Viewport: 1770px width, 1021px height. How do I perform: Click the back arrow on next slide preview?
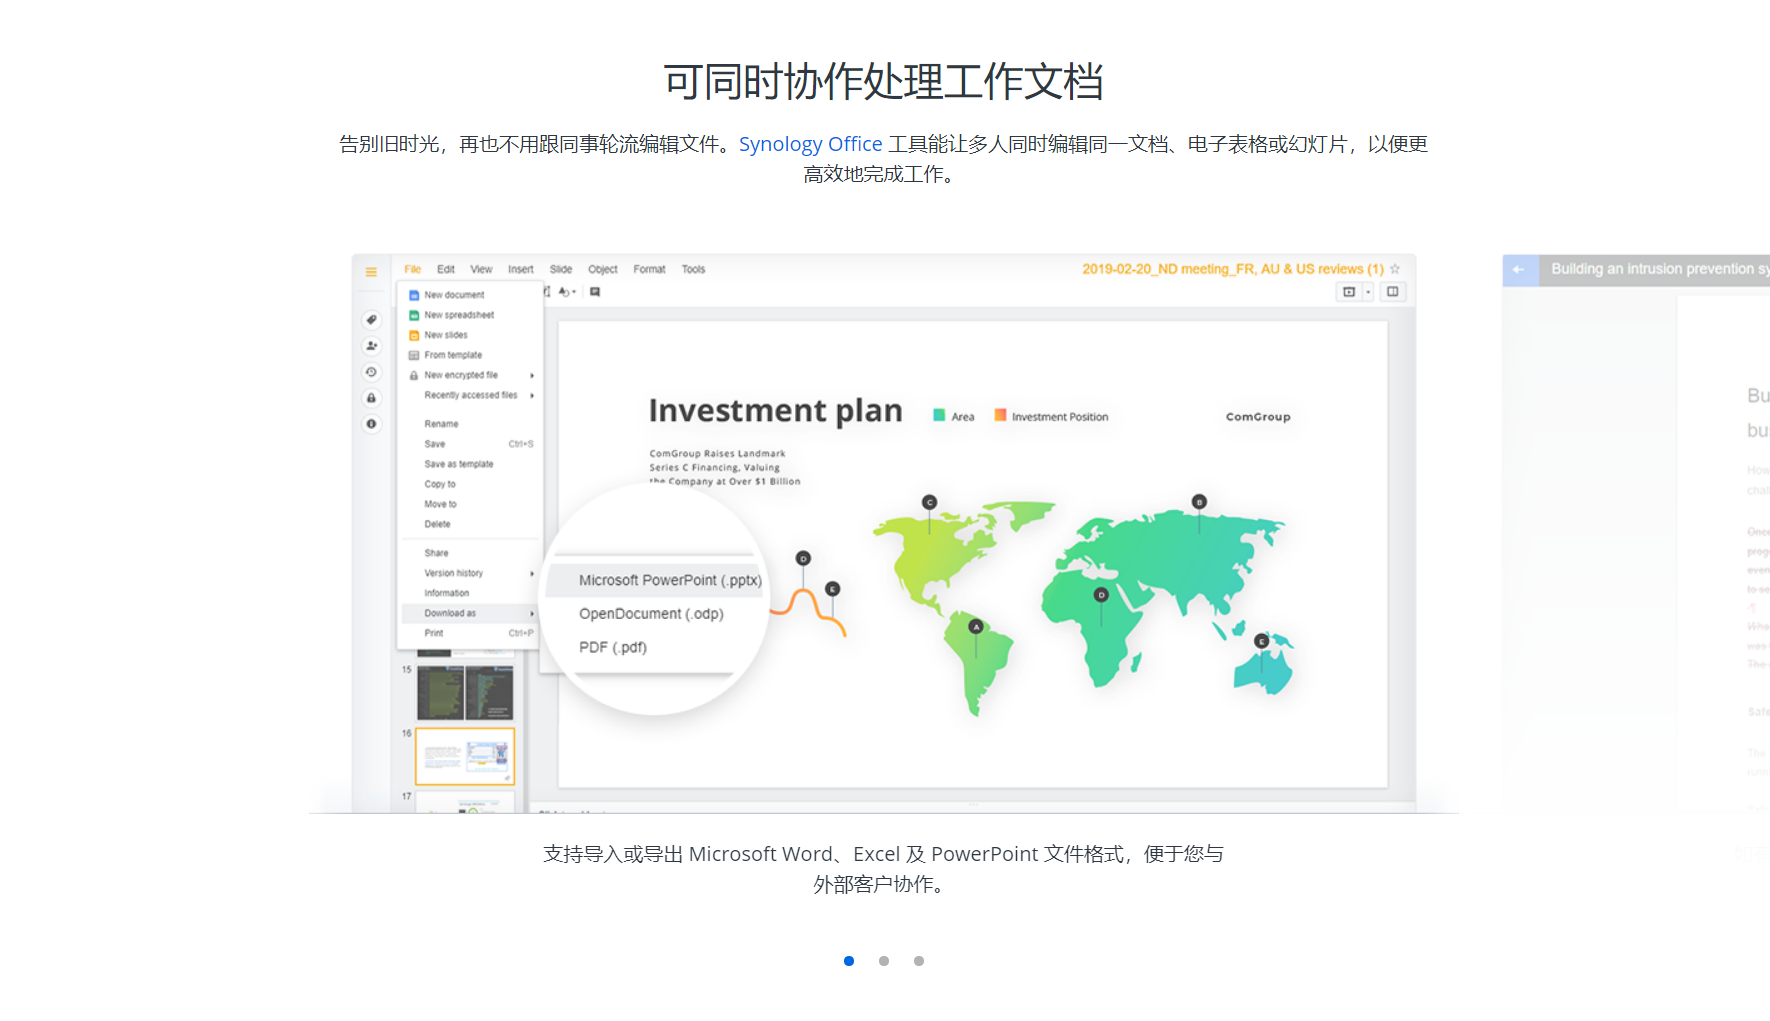point(1519,269)
